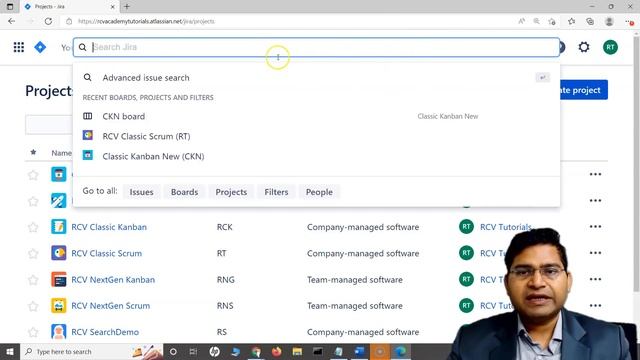Open RCV Tutorials lead link in Kanban row

(506, 227)
